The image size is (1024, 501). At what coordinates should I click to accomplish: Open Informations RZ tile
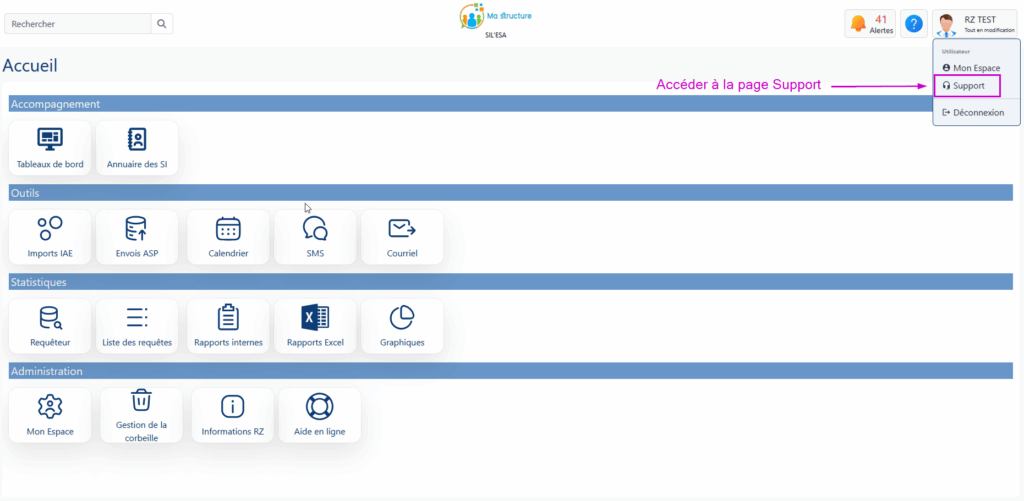(232, 415)
